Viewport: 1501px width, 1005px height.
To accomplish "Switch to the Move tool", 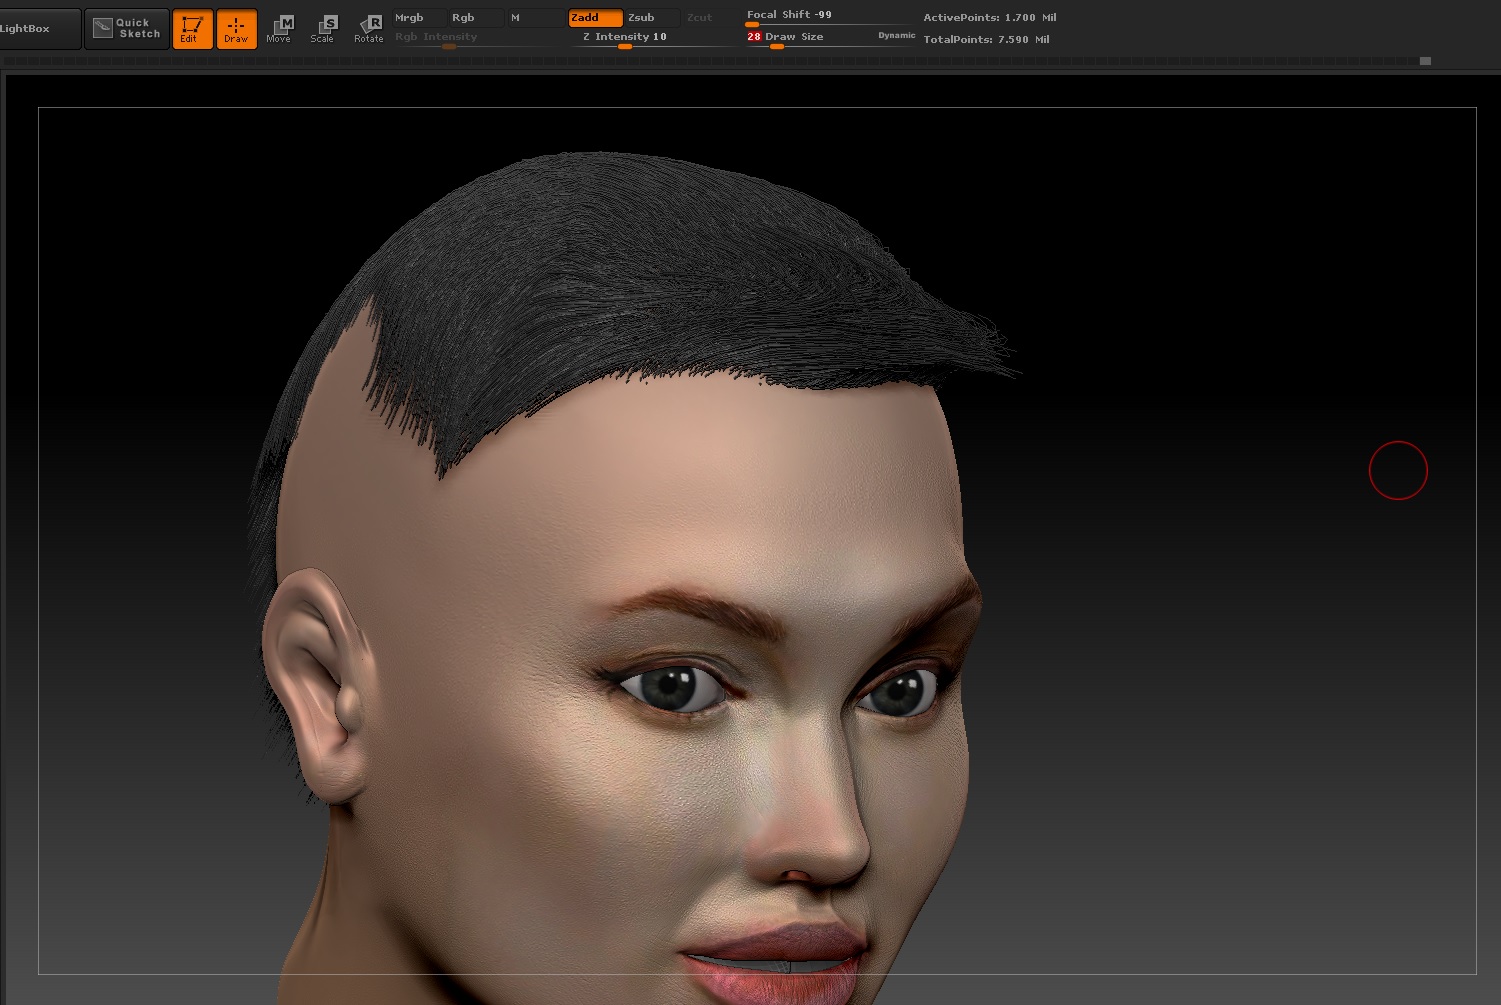I will coord(279,29).
